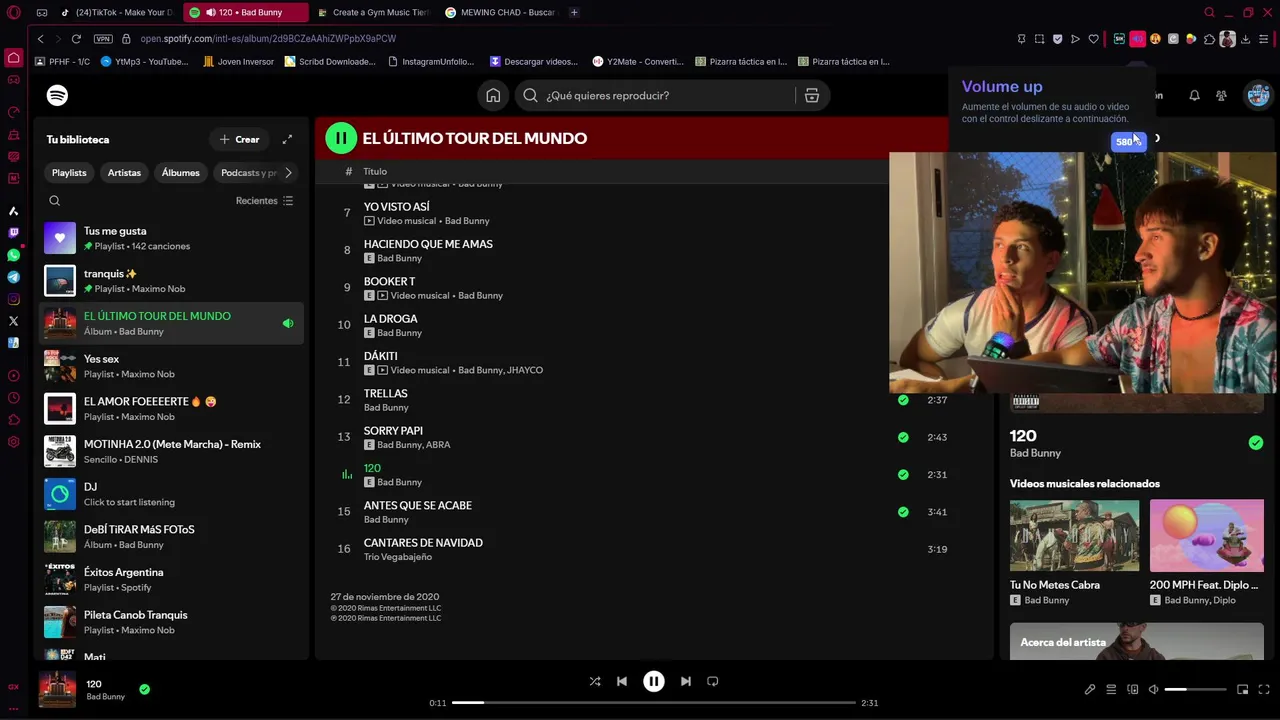Toggle shuffle in player bar
The height and width of the screenshot is (720, 1280).
595,681
